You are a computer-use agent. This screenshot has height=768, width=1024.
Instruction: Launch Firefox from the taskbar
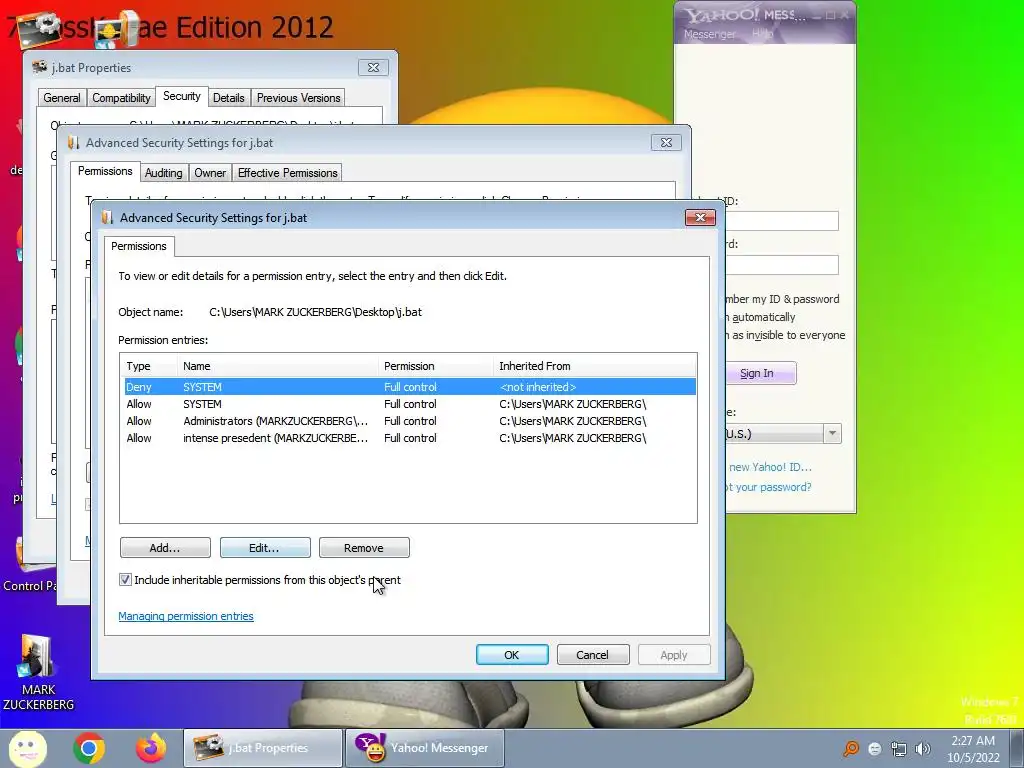pos(151,748)
